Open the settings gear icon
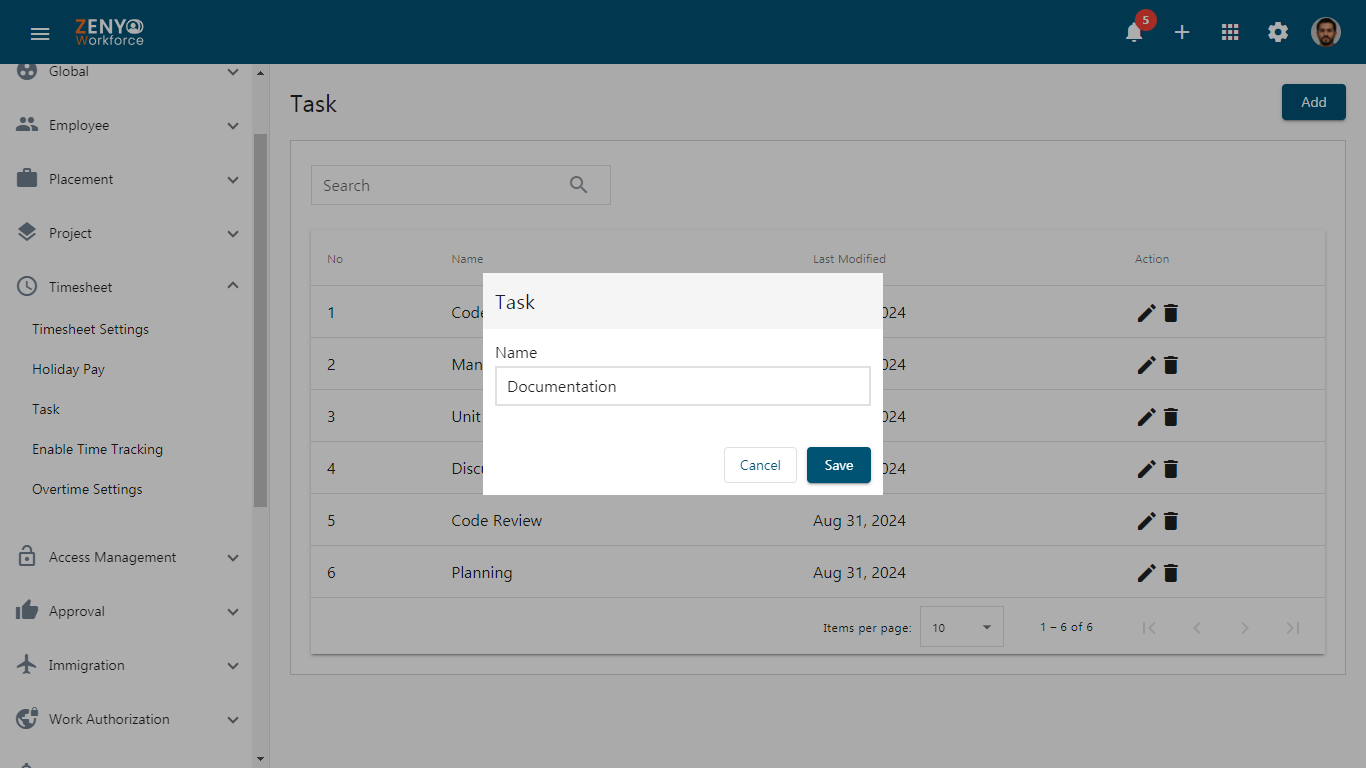1366x768 pixels. pyautogui.click(x=1278, y=32)
